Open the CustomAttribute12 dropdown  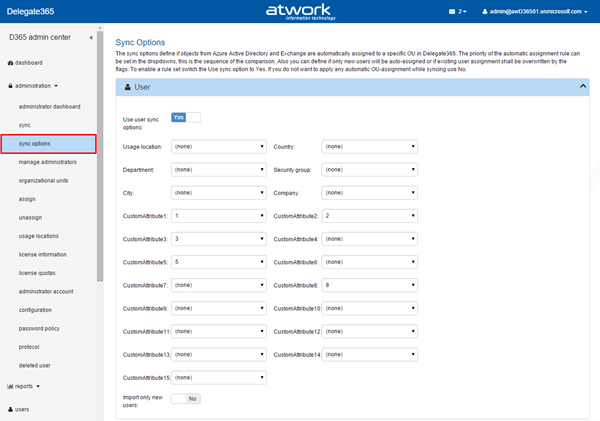[369, 331]
